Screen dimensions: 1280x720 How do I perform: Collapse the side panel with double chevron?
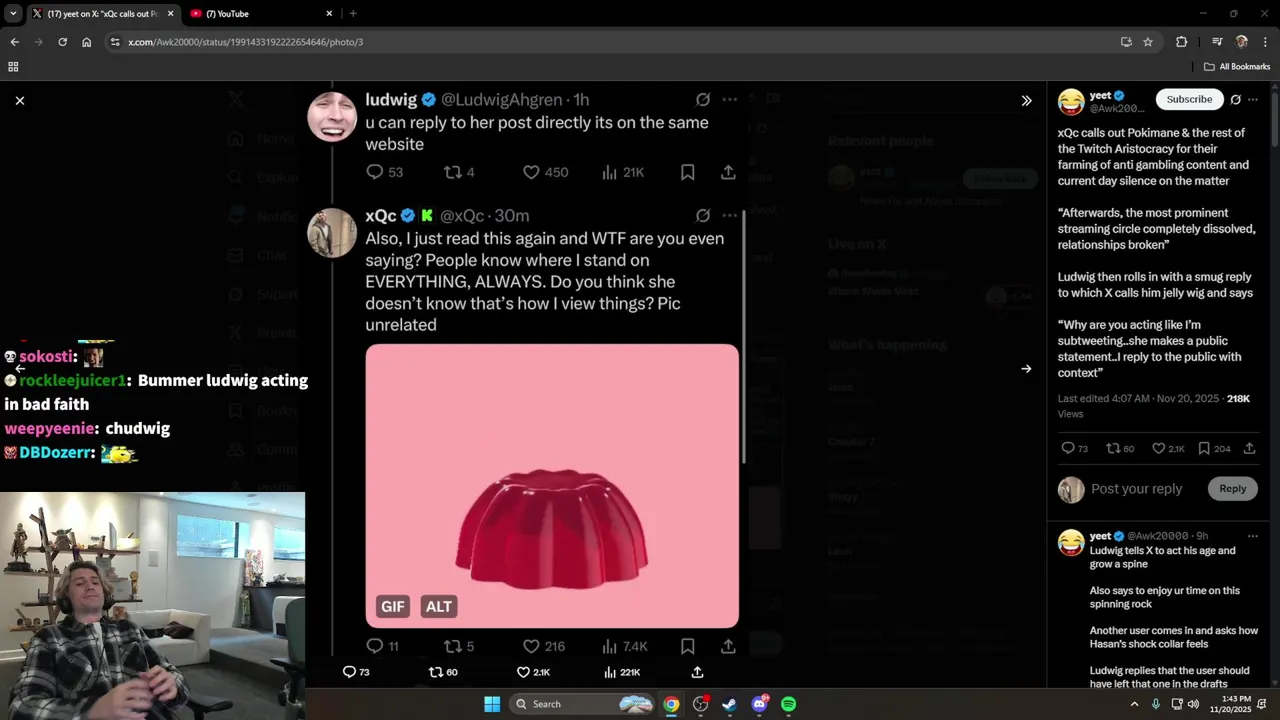[1026, 100]
